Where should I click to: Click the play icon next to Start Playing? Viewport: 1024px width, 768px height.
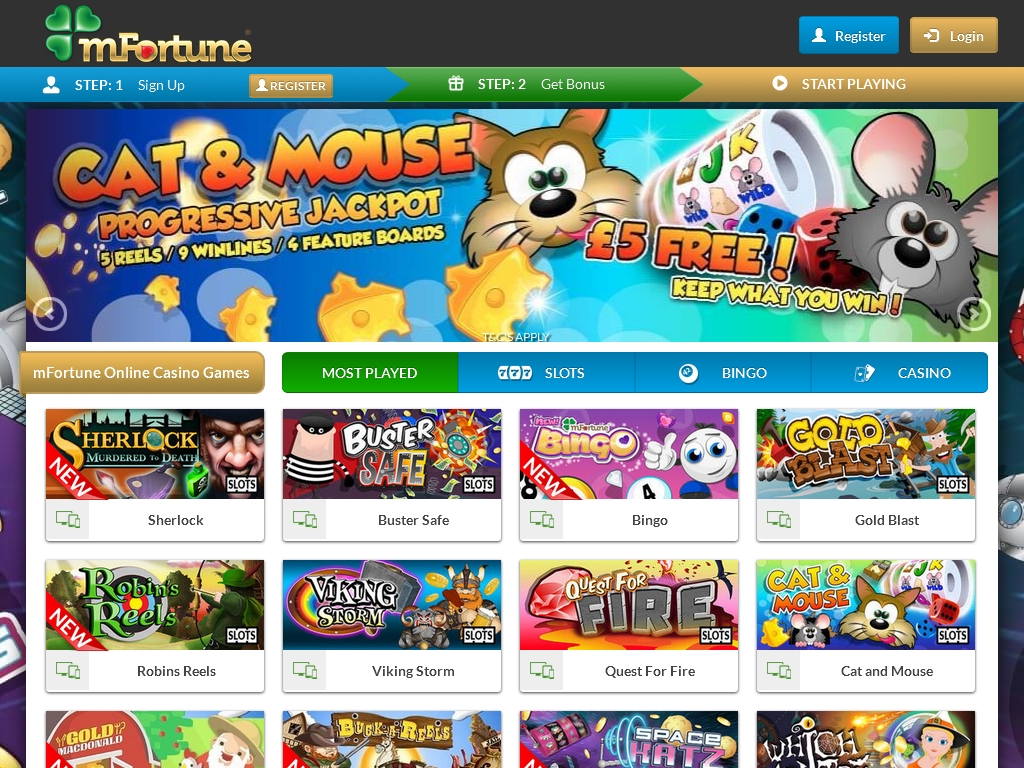tap(780, 84)
